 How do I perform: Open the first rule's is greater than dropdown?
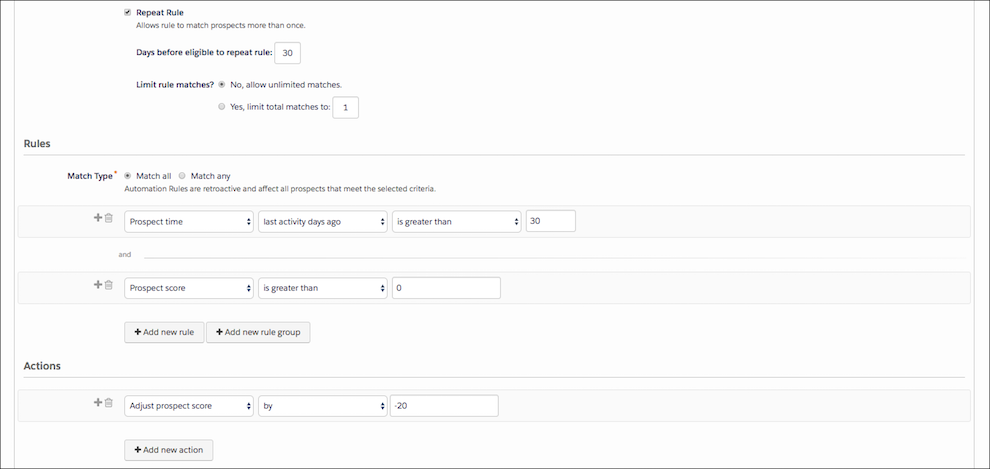pyautogui.click(x=456, y=222)
